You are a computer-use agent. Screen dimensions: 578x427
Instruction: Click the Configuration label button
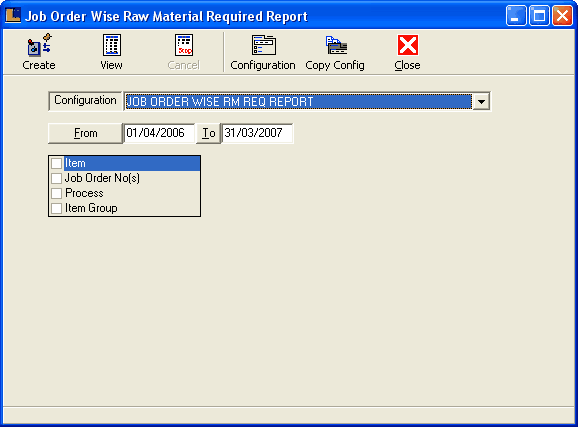pyautogui.click(x=85, y=101)
